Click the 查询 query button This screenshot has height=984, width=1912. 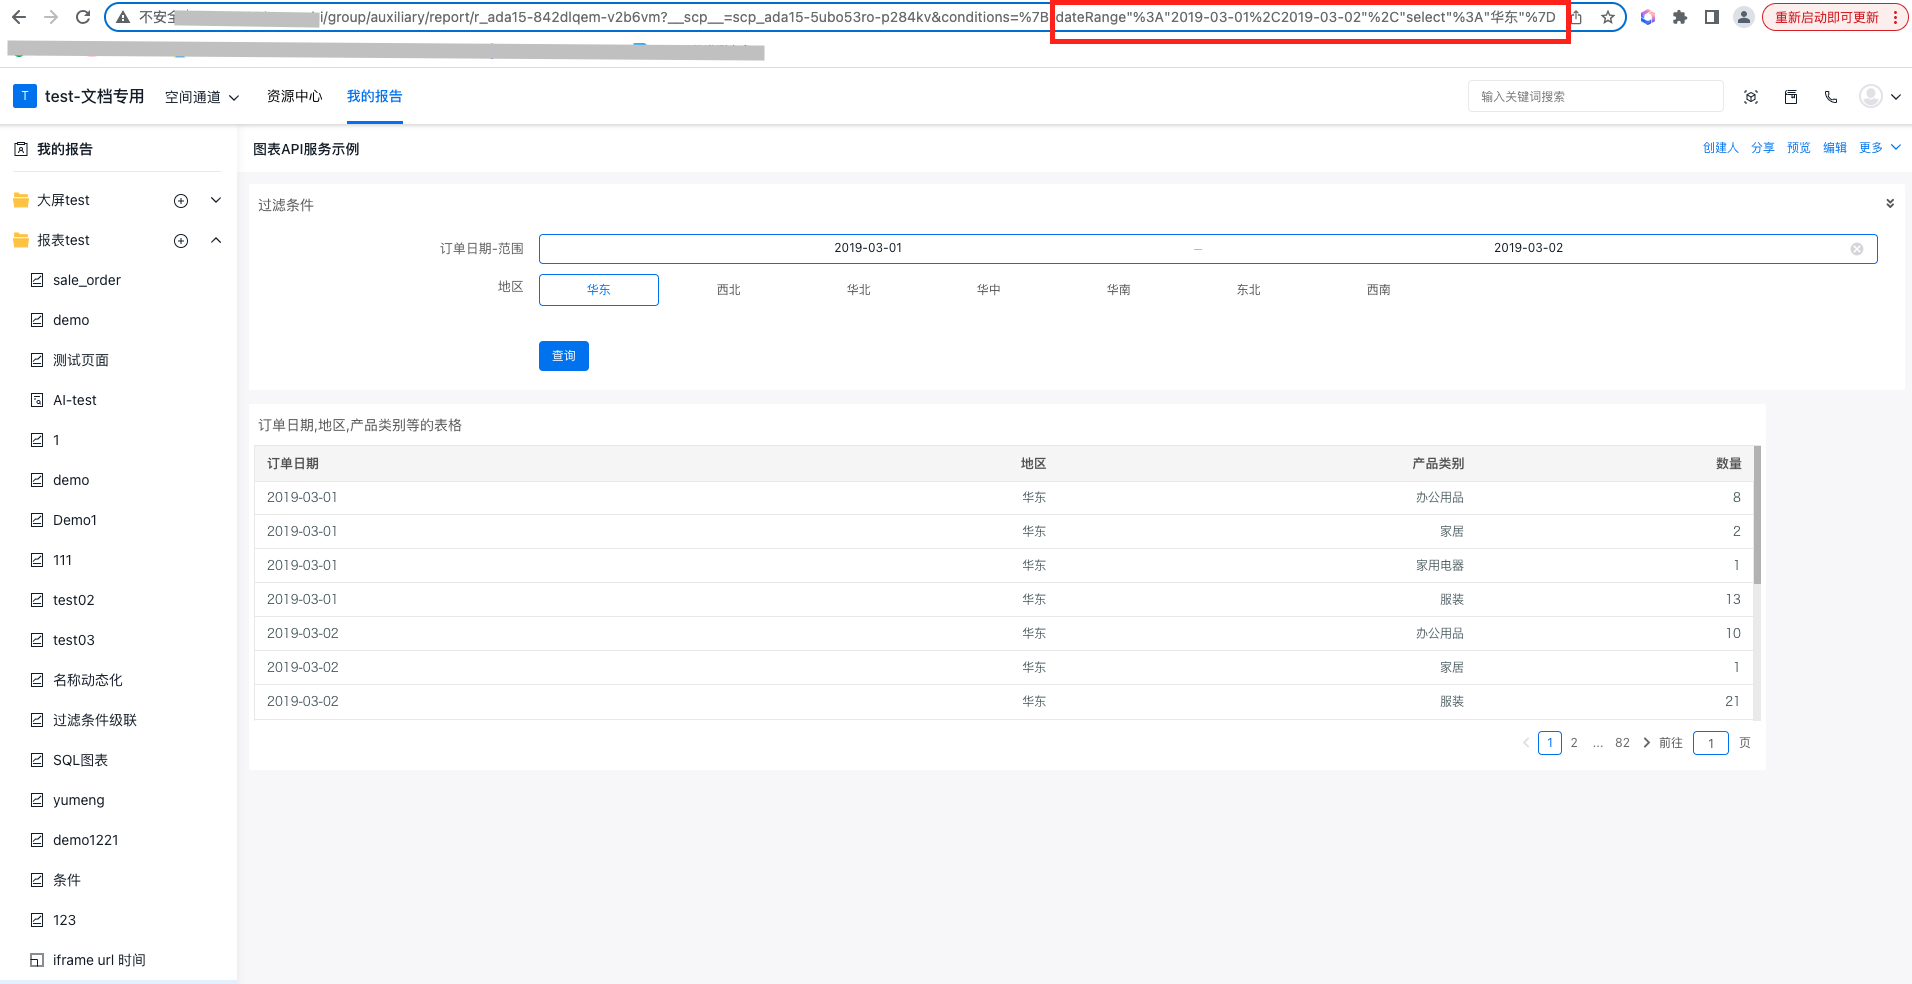pos(564,356)
